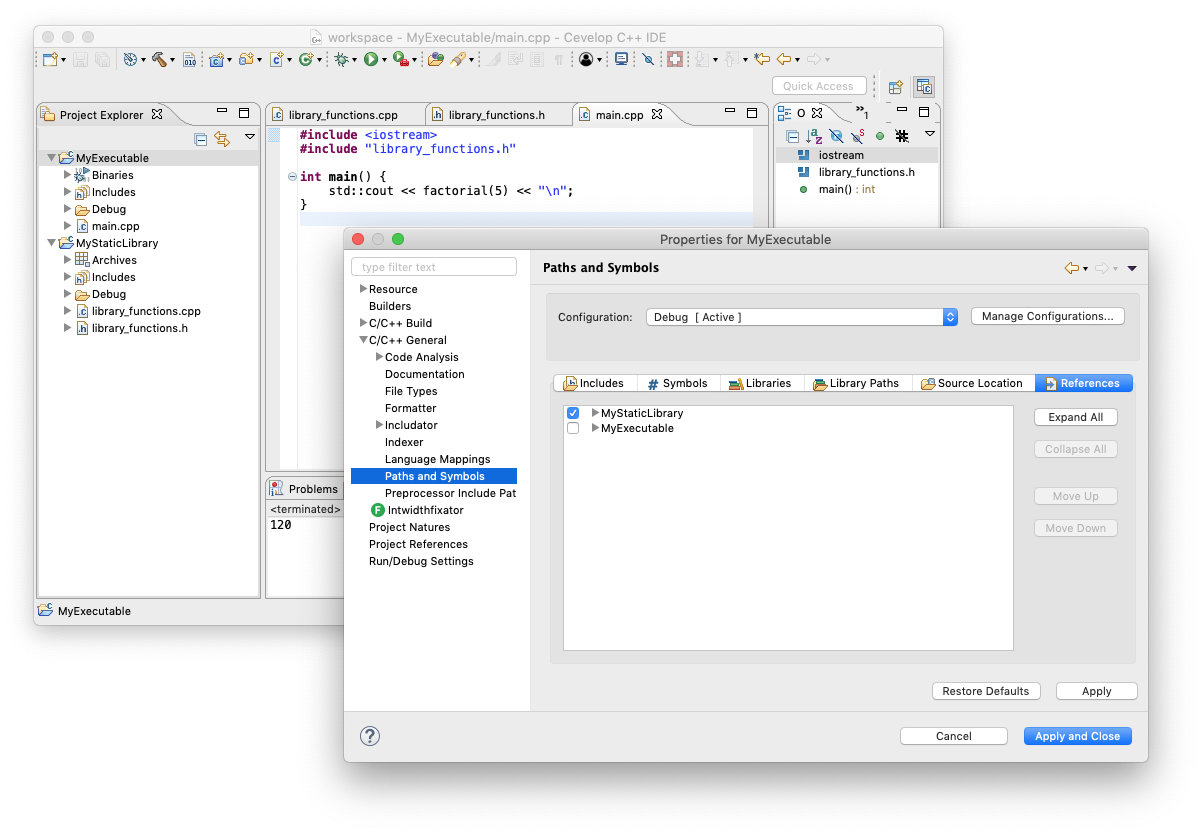The image size is (1204, 836).
Task: Click the Cancel button
Action: [x=954, y=736]
